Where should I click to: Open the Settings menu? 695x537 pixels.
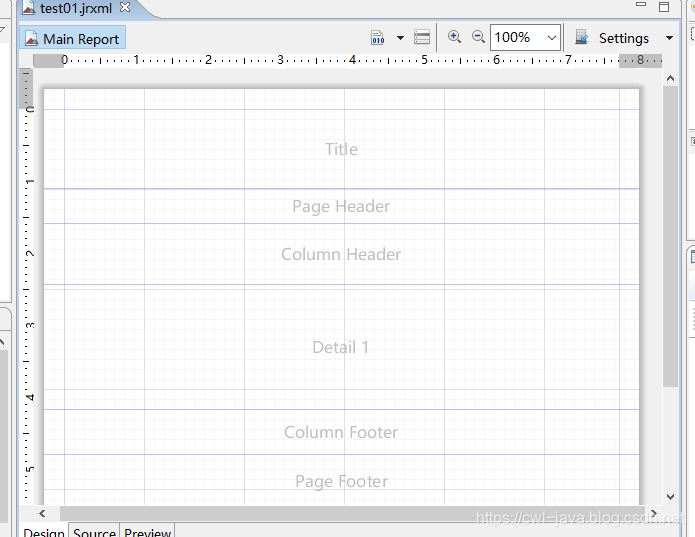[624, 38]
